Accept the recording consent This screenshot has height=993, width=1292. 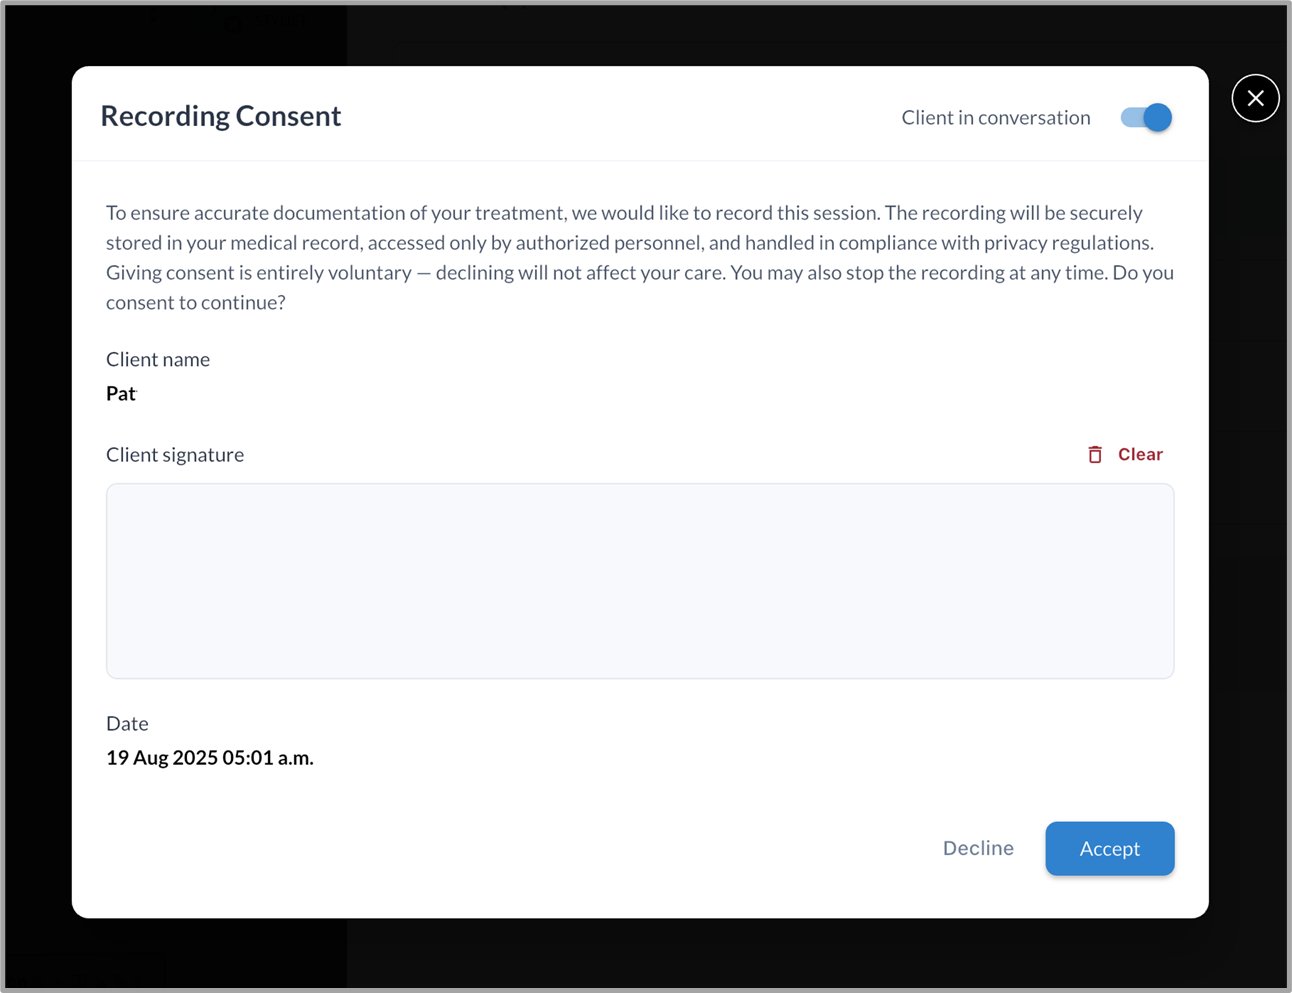click(x=1109, y=848)
